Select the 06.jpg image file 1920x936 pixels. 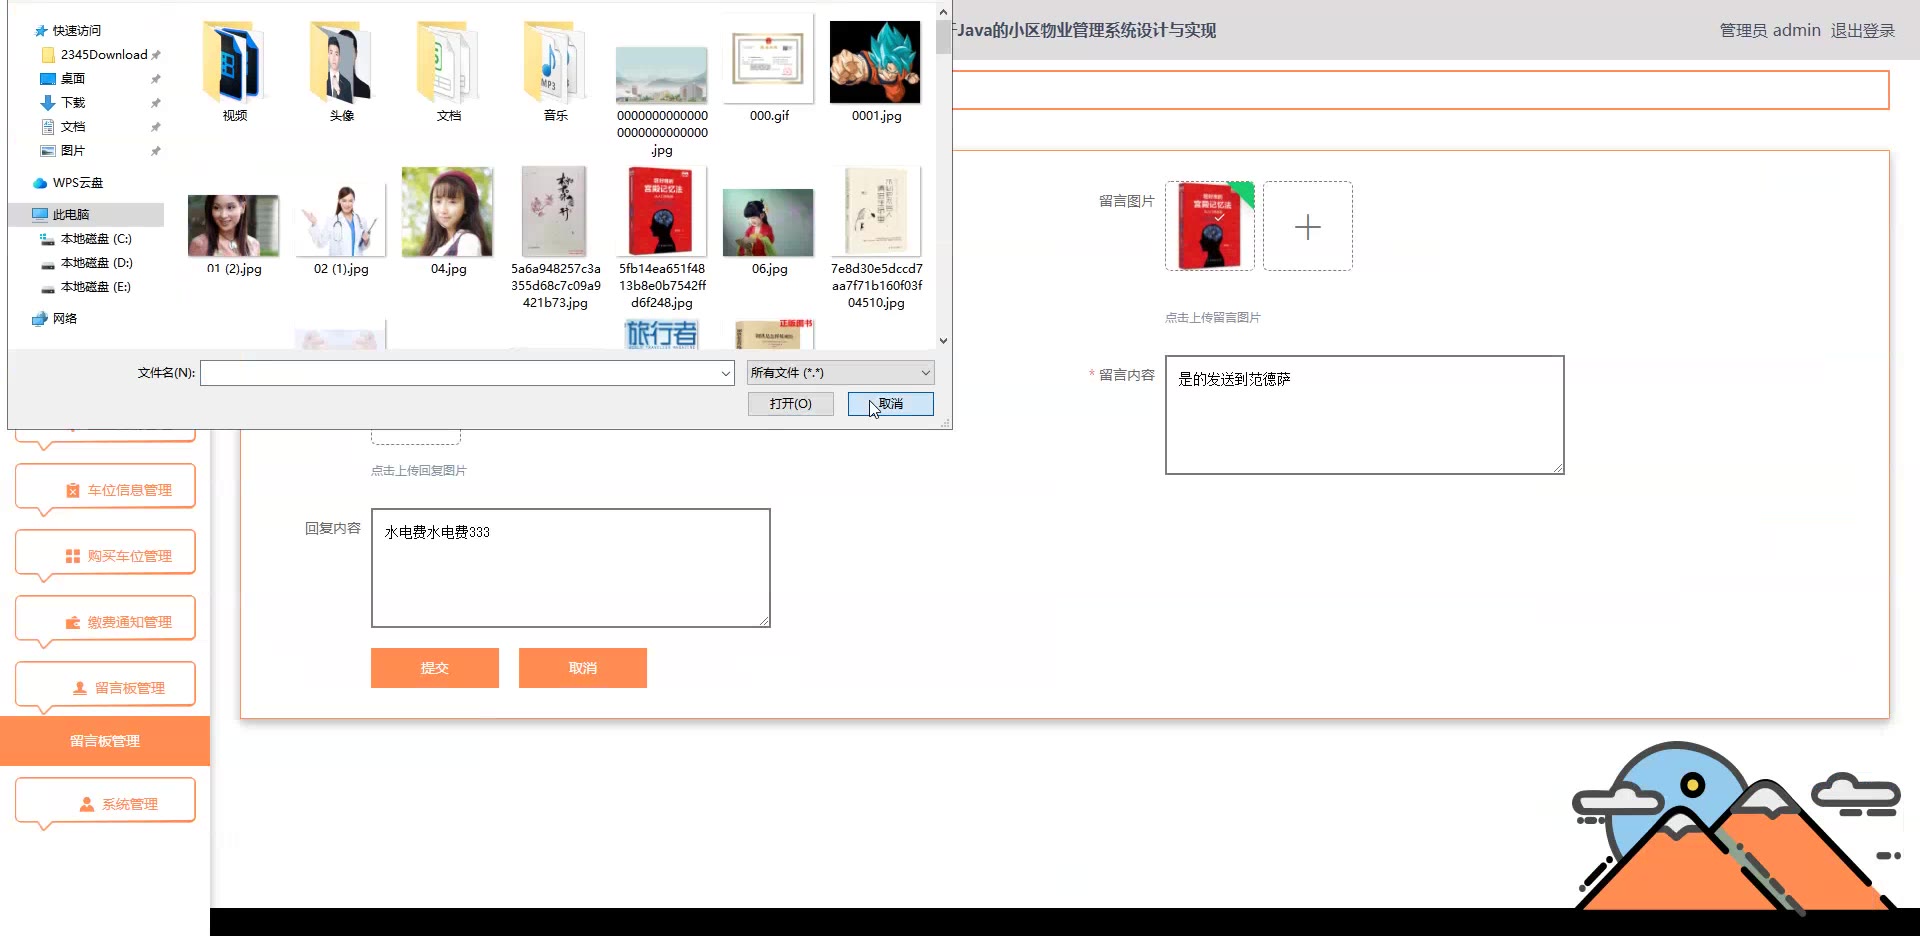[768, 223]
